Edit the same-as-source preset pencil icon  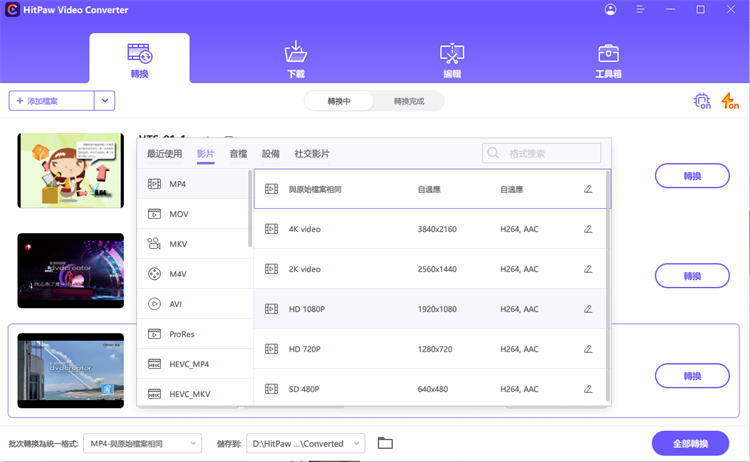pos(588,189)
